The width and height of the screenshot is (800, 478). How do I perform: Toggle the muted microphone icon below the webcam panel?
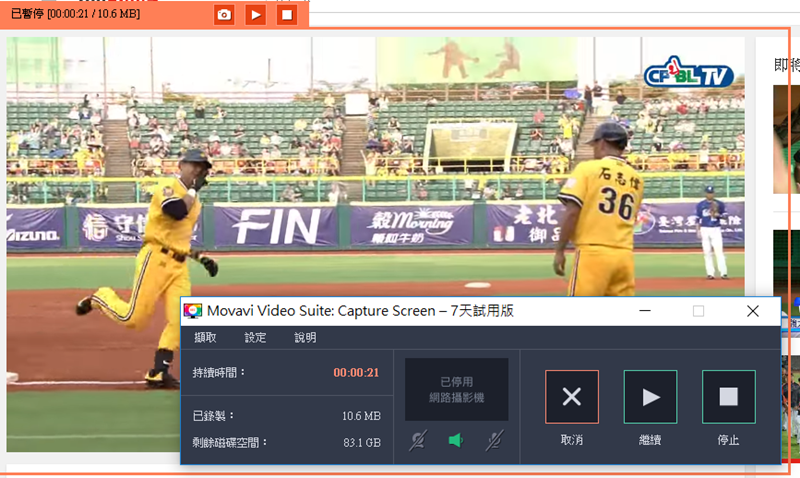pos(418,440)
